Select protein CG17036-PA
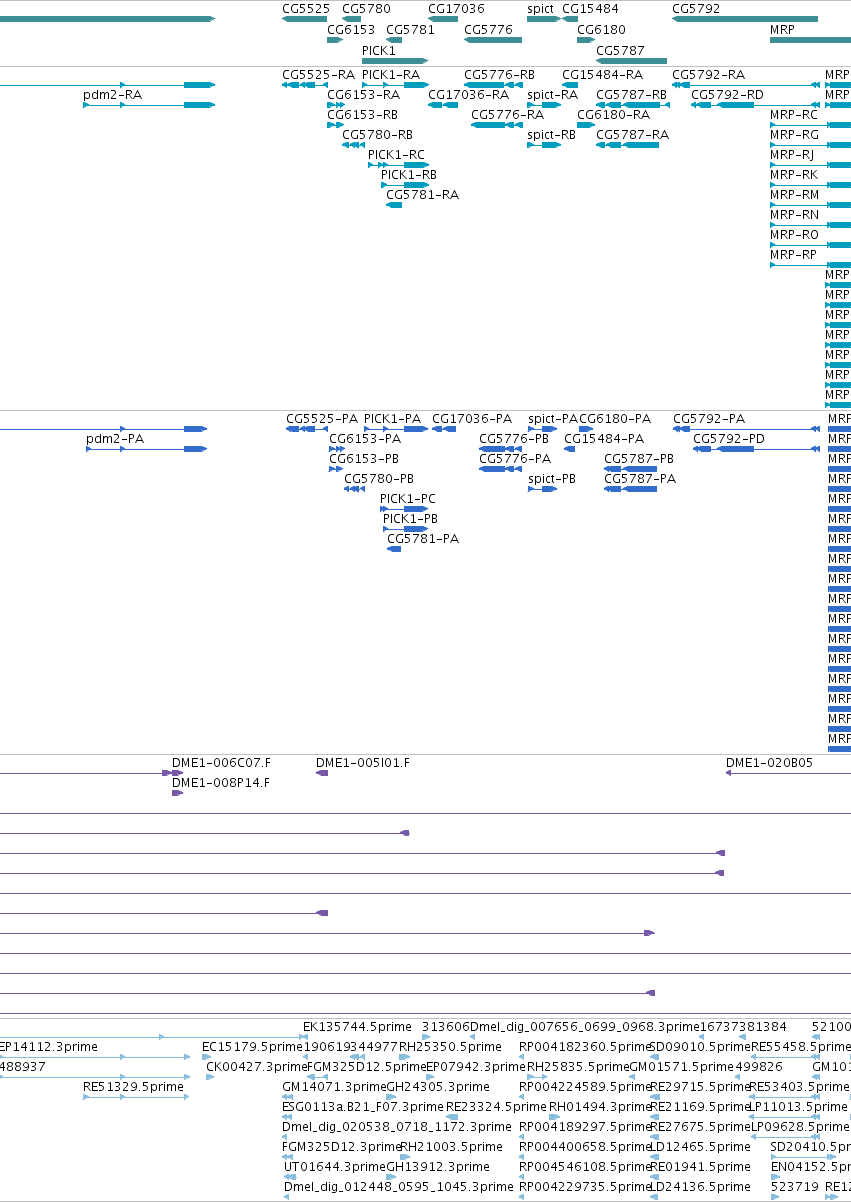 [x=472, y=419]
